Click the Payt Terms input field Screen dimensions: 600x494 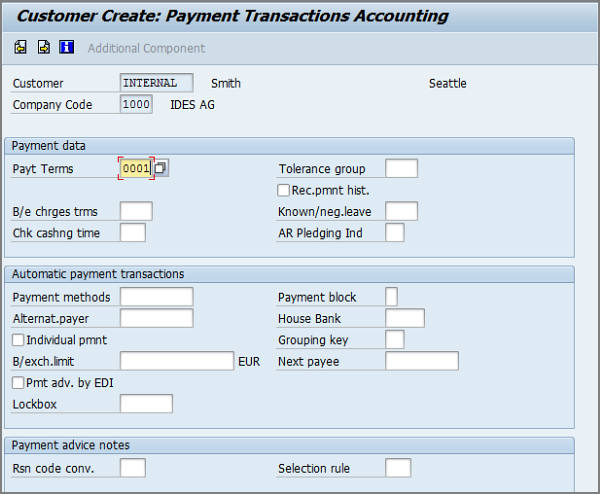click(x=134, y=169)
